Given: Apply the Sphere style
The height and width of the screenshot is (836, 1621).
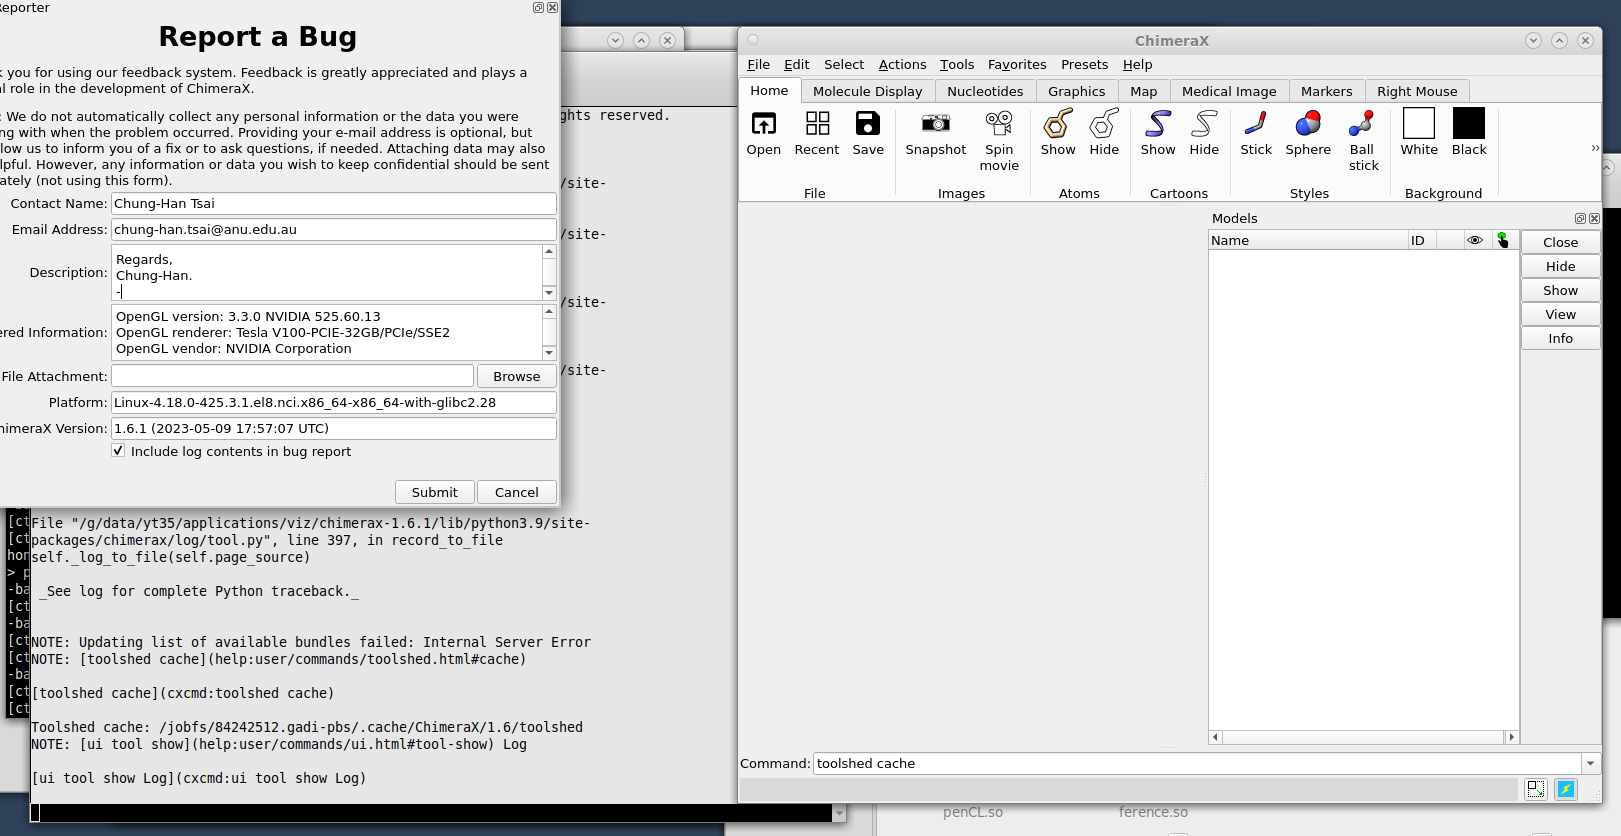Looking at the screenshot, I should click(1307, 124).
